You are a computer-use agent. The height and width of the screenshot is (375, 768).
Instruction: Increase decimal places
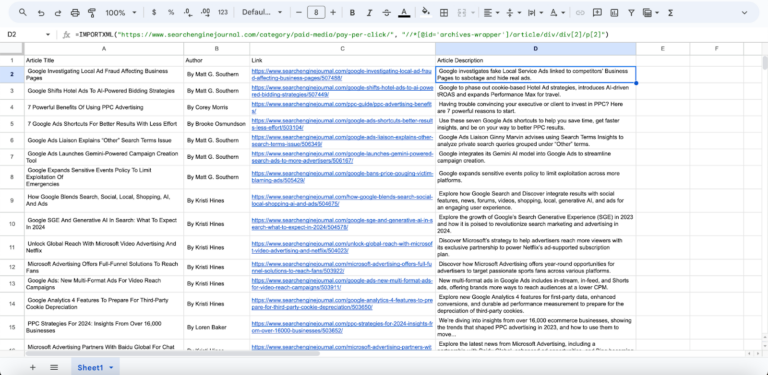point(206,13)
